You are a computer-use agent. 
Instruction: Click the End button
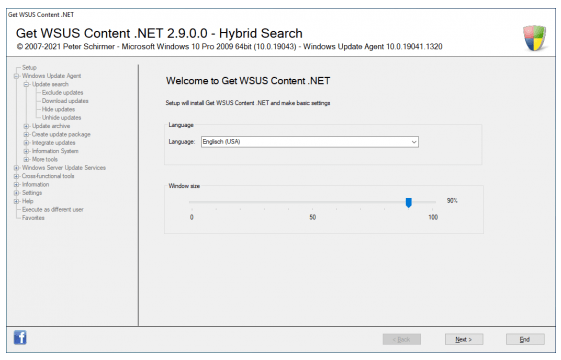coord(525,339)
